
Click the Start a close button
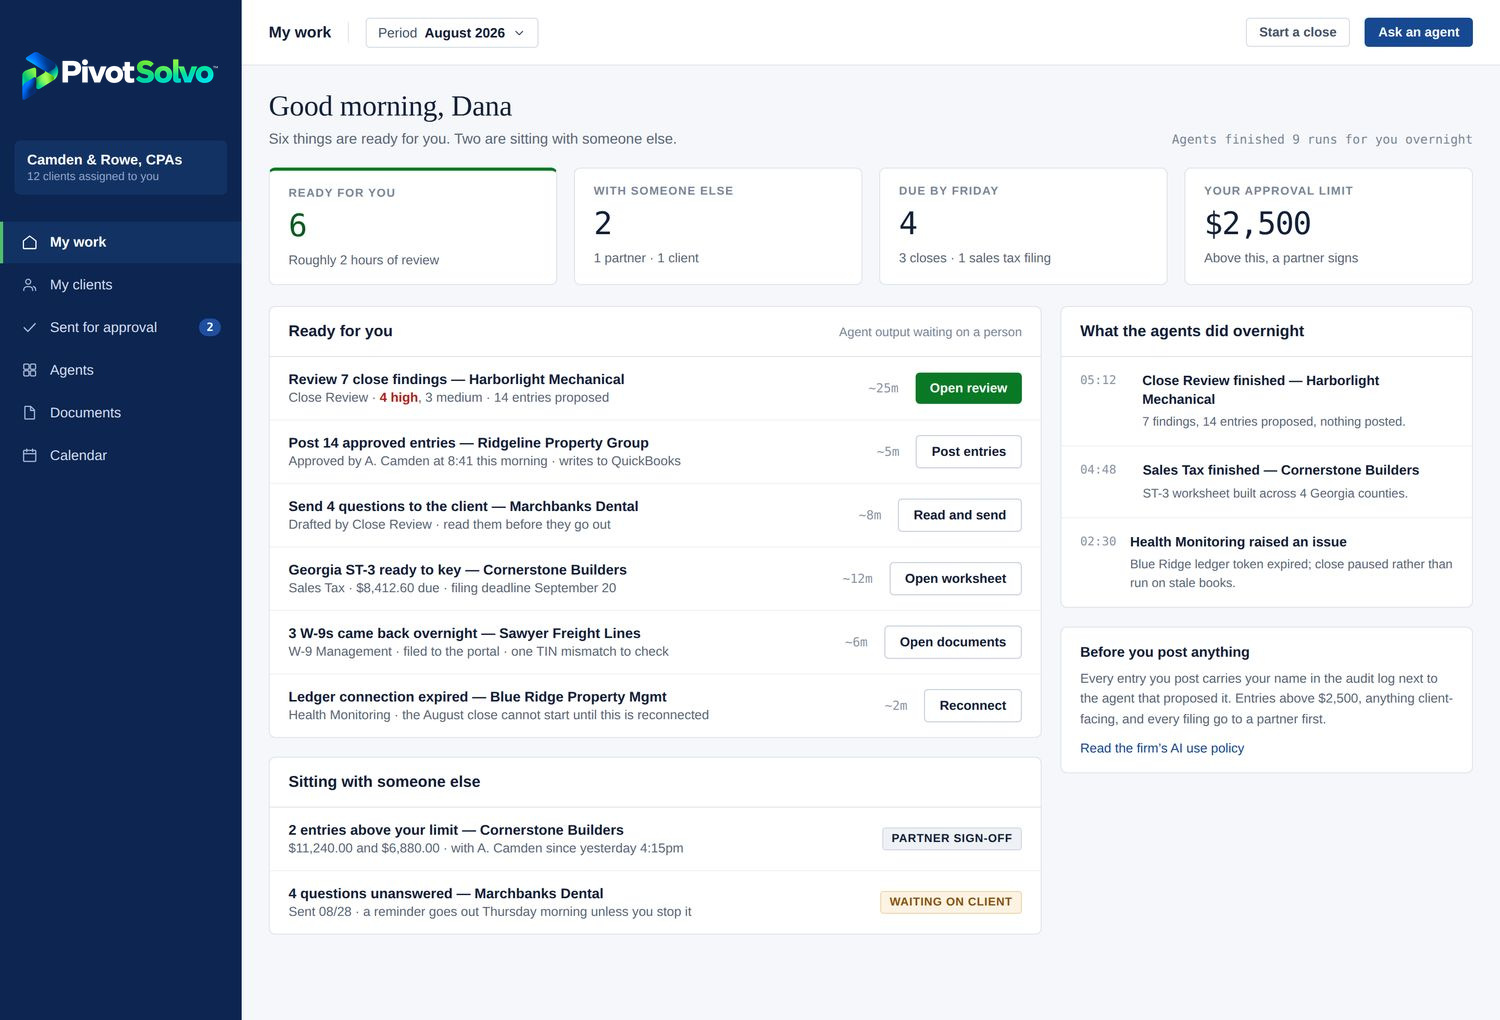point(1298,32)
